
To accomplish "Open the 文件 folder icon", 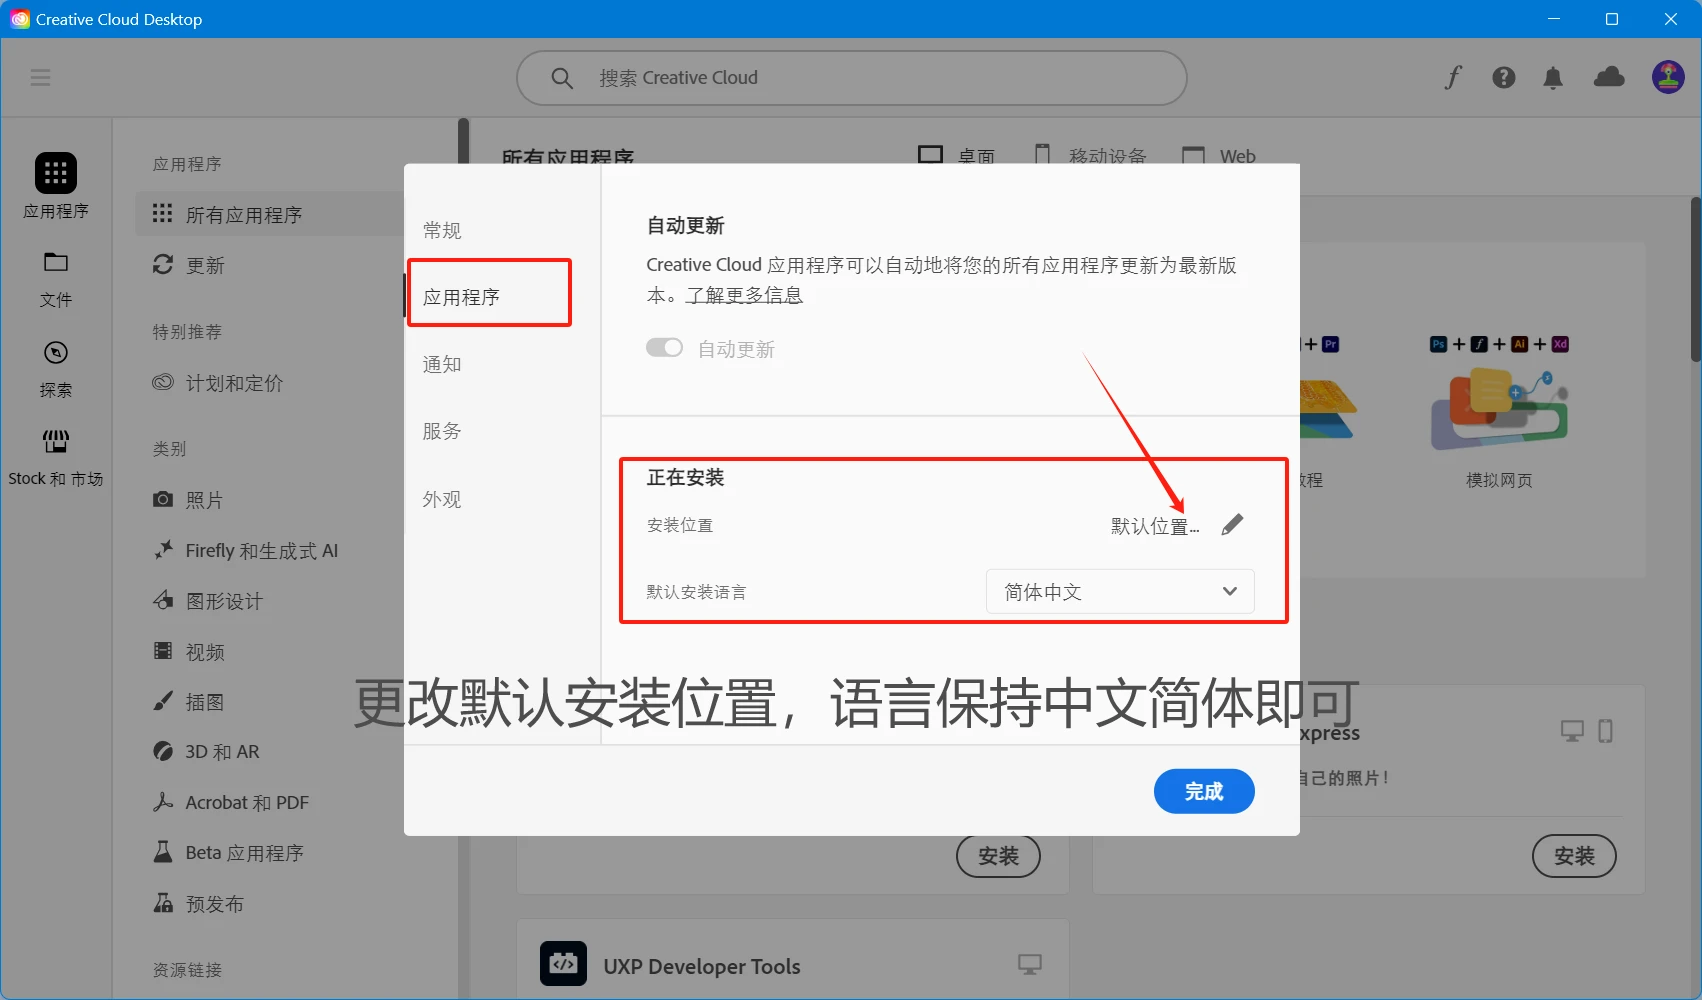I will point(56,262).
